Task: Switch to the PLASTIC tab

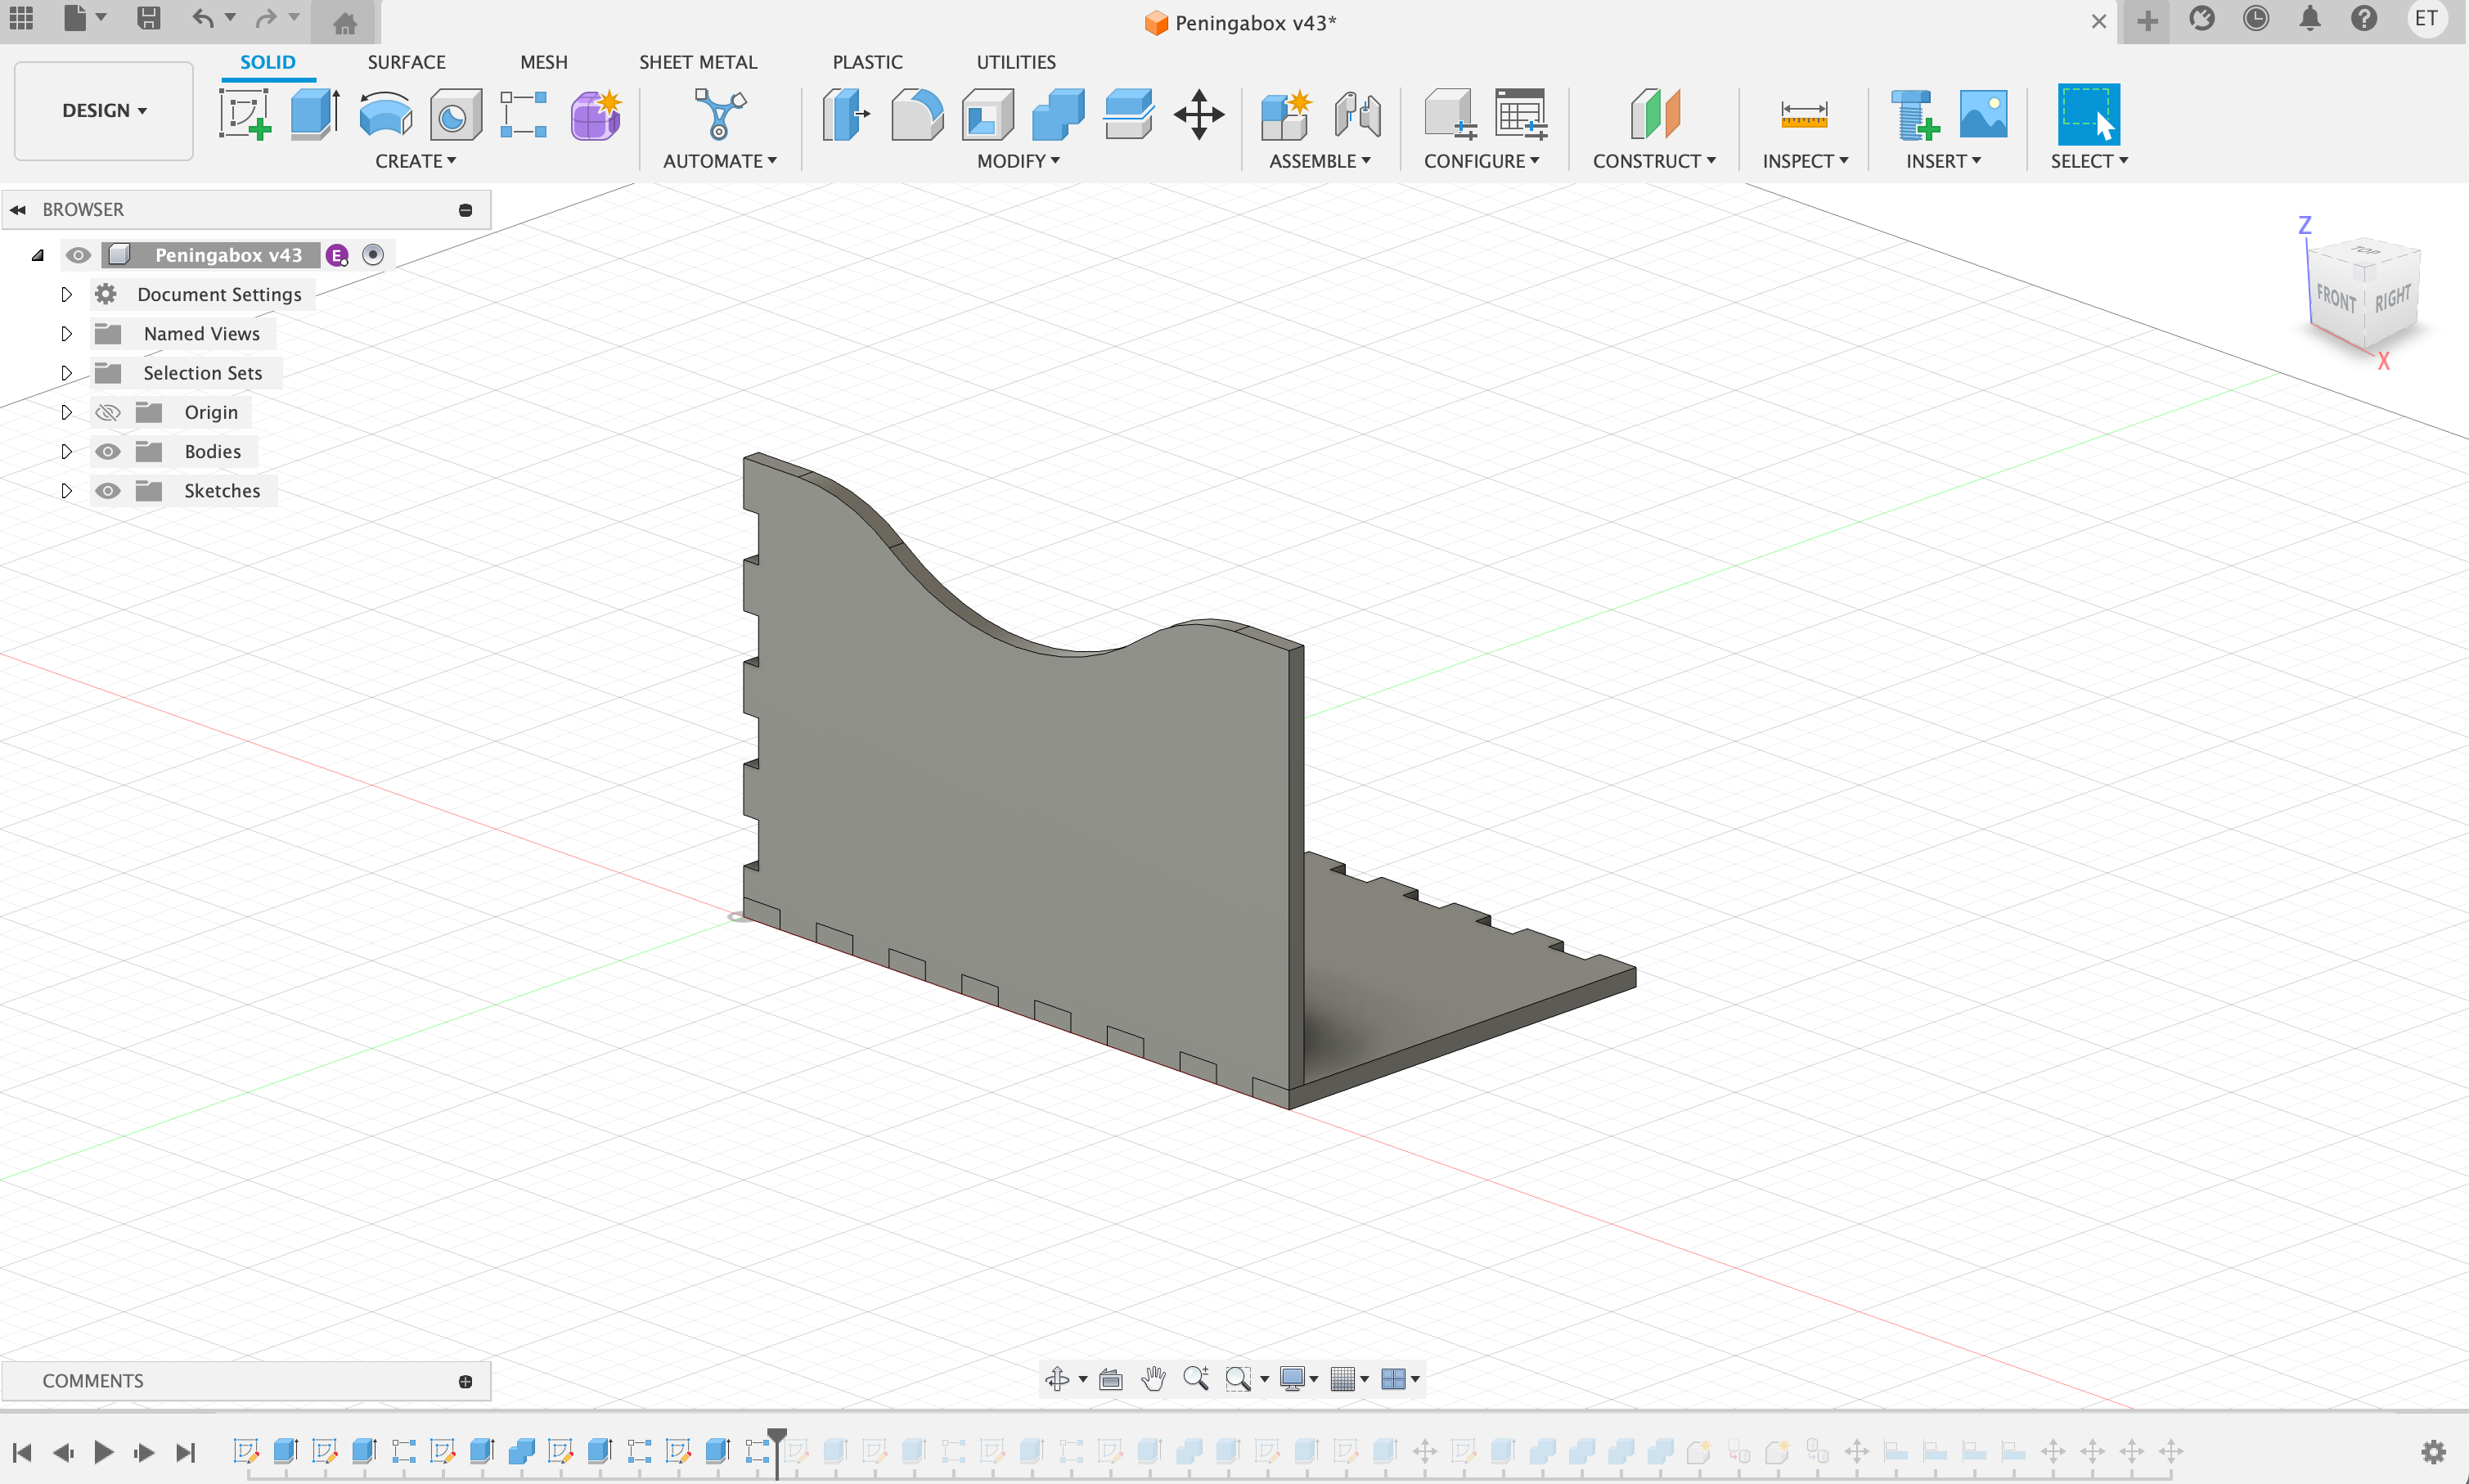Action: coord(867,62)
